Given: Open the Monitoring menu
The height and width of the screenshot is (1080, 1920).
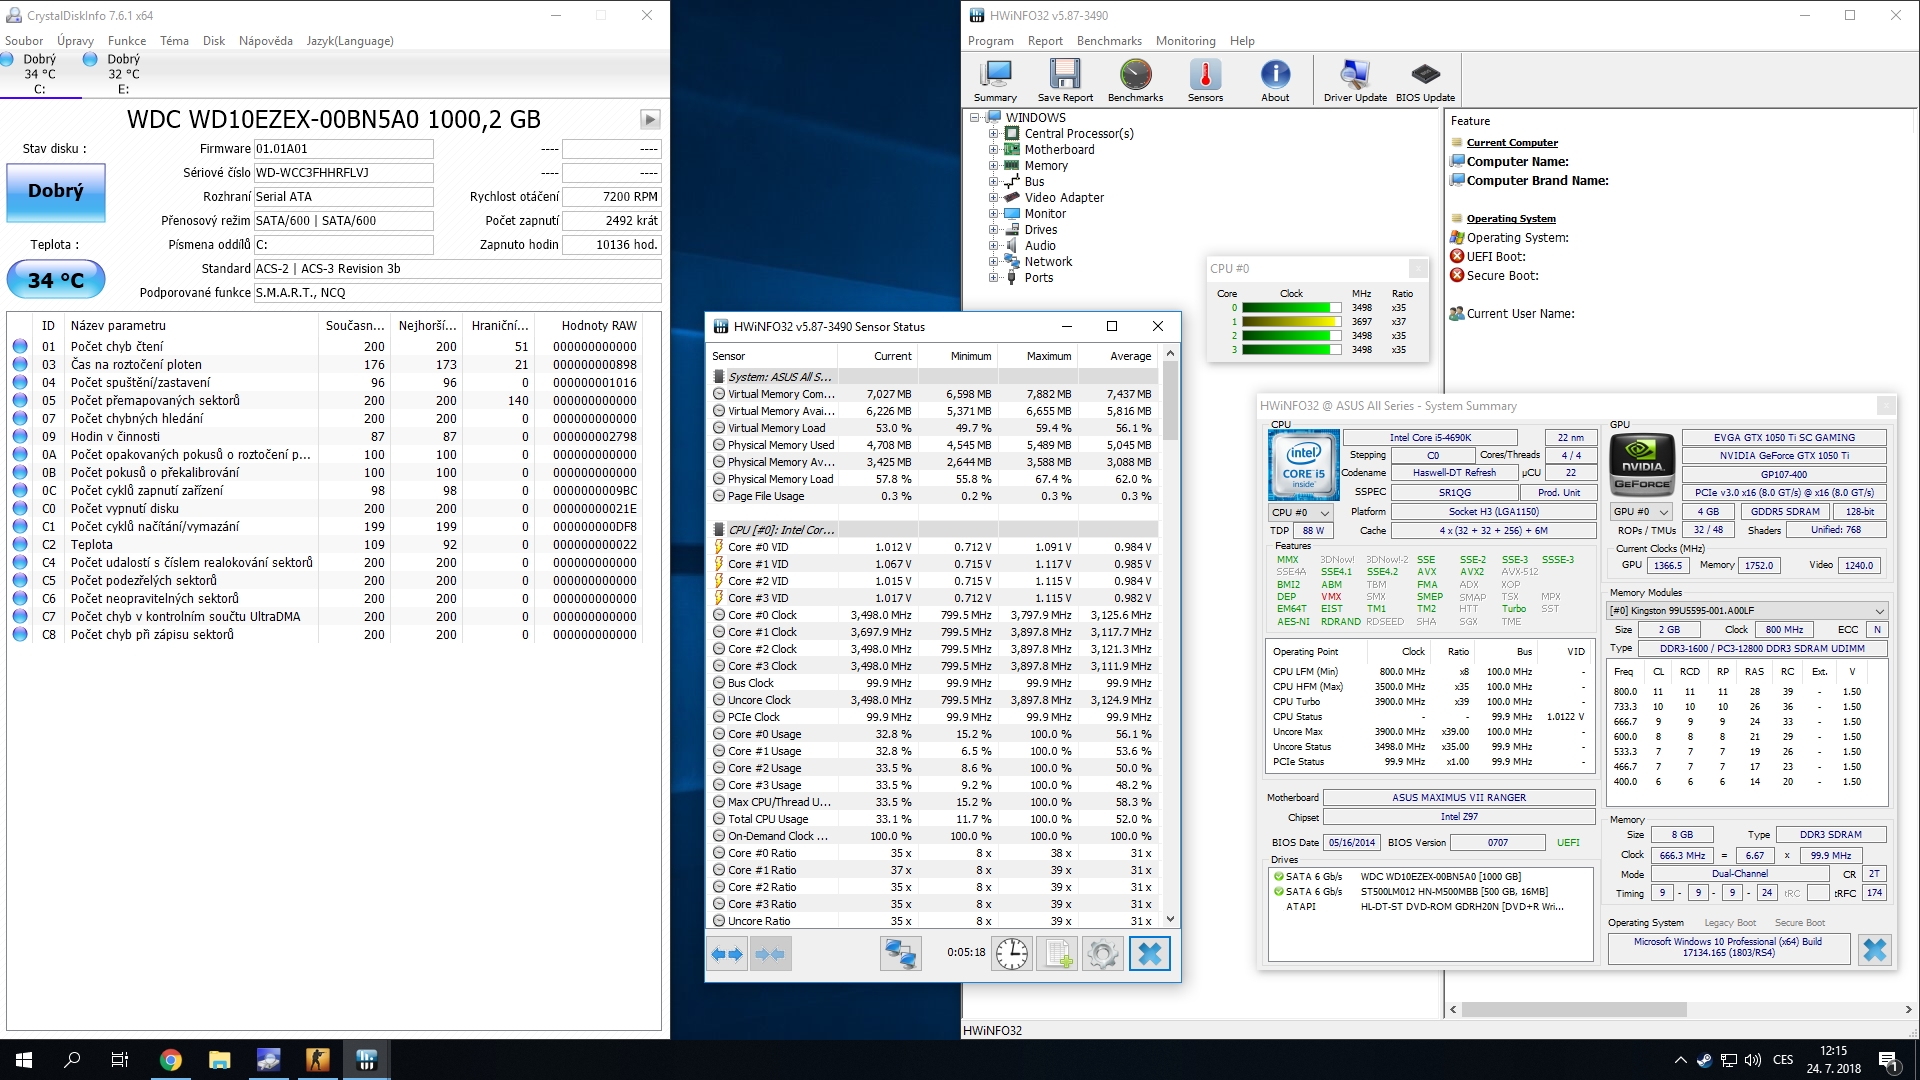Looking at the screenshot, I should click(x=1186, y=41).
